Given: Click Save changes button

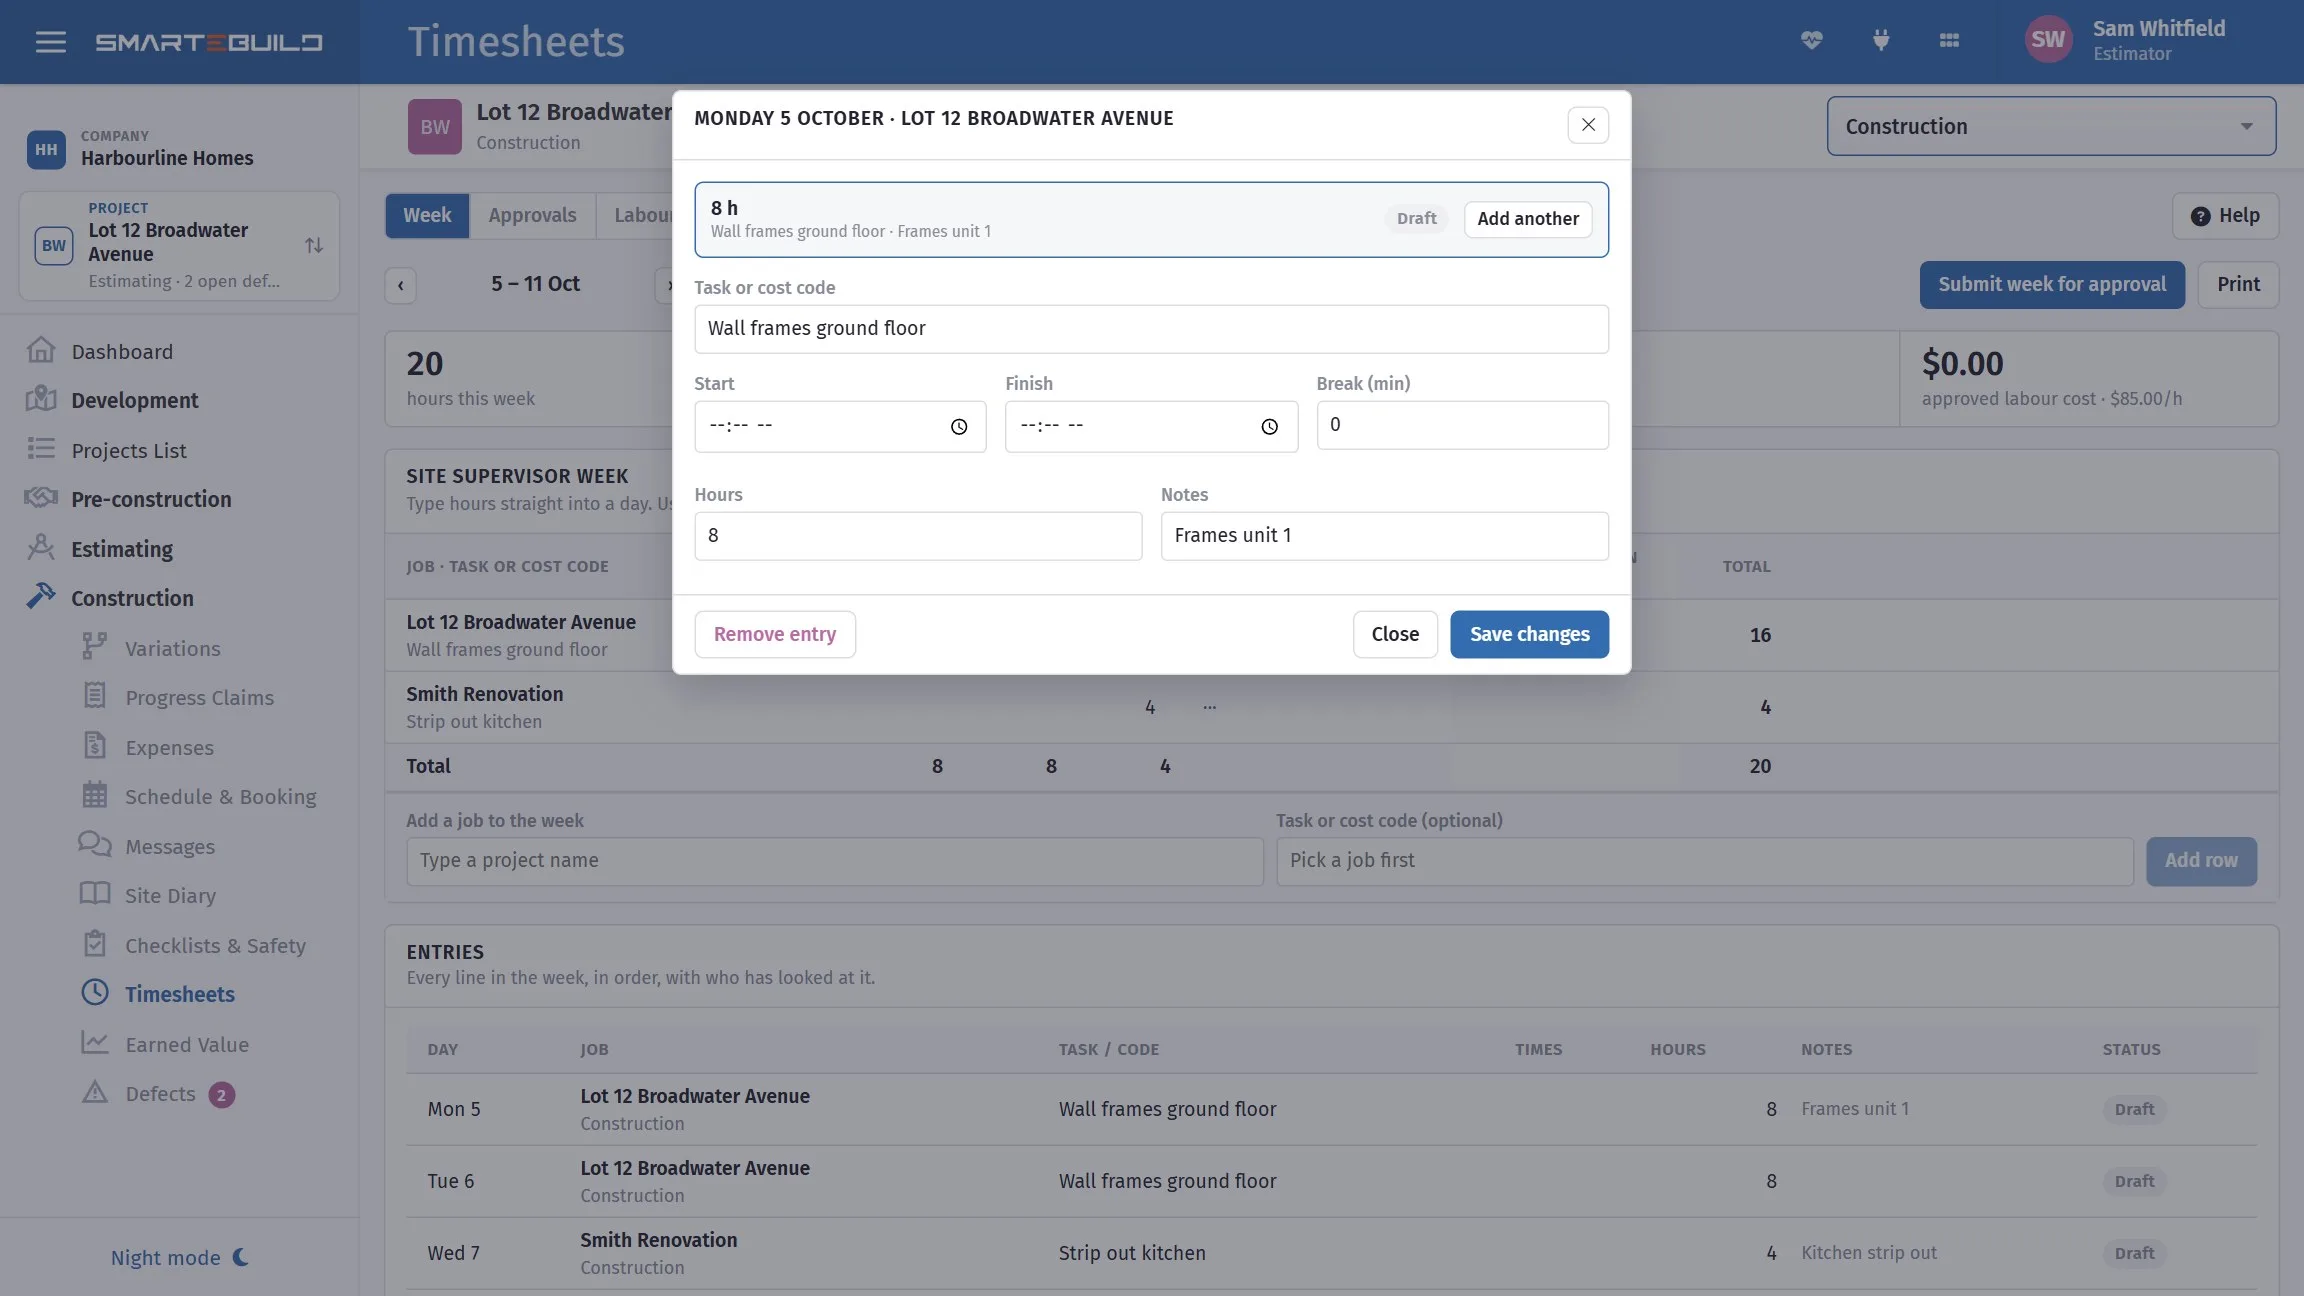Looking at the screenshot, I should [1529, 634].
